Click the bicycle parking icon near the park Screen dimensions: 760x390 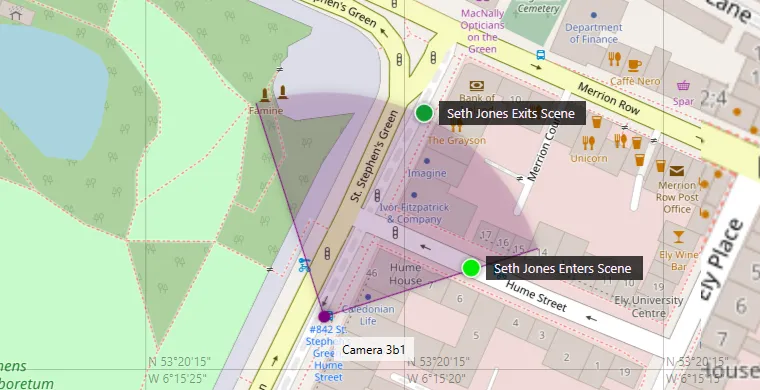click(304, 265)
